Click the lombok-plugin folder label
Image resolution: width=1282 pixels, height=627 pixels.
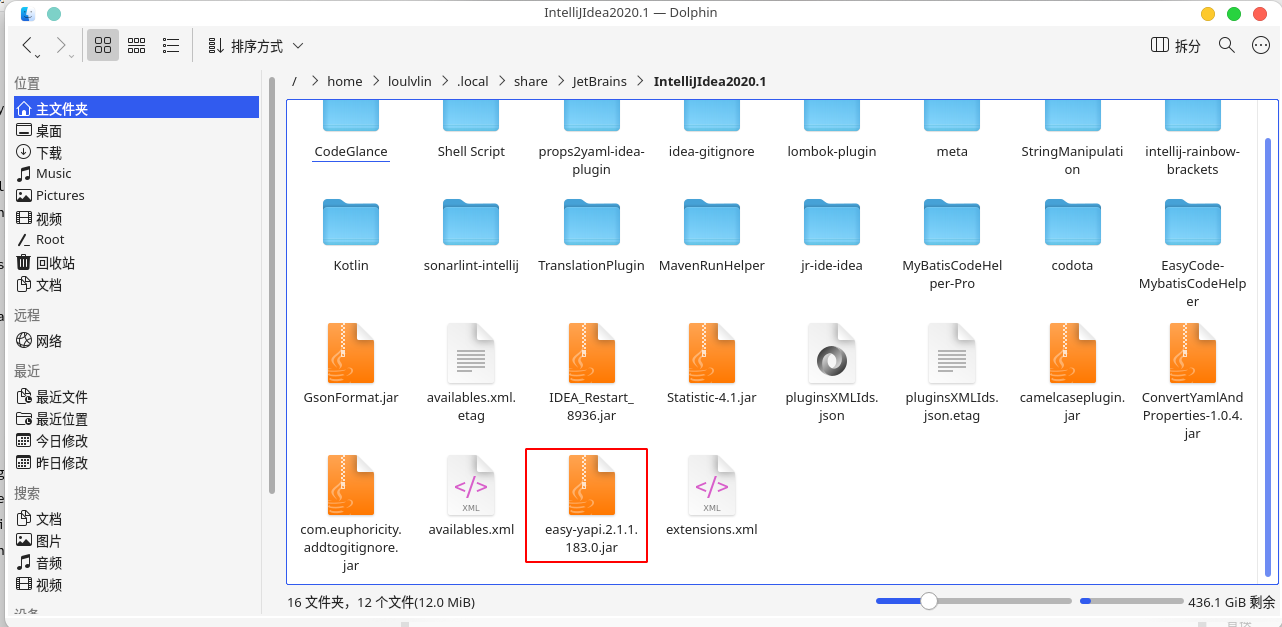[x=832, y=152]
